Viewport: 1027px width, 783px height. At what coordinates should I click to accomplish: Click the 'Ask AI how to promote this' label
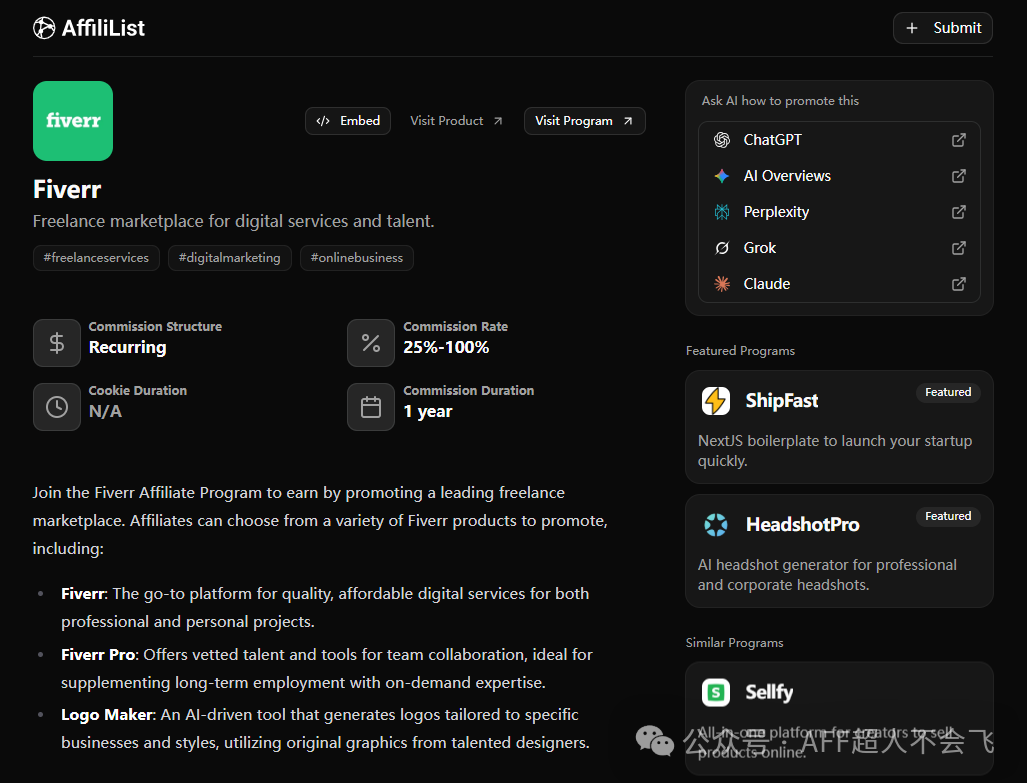click(780, 100)
